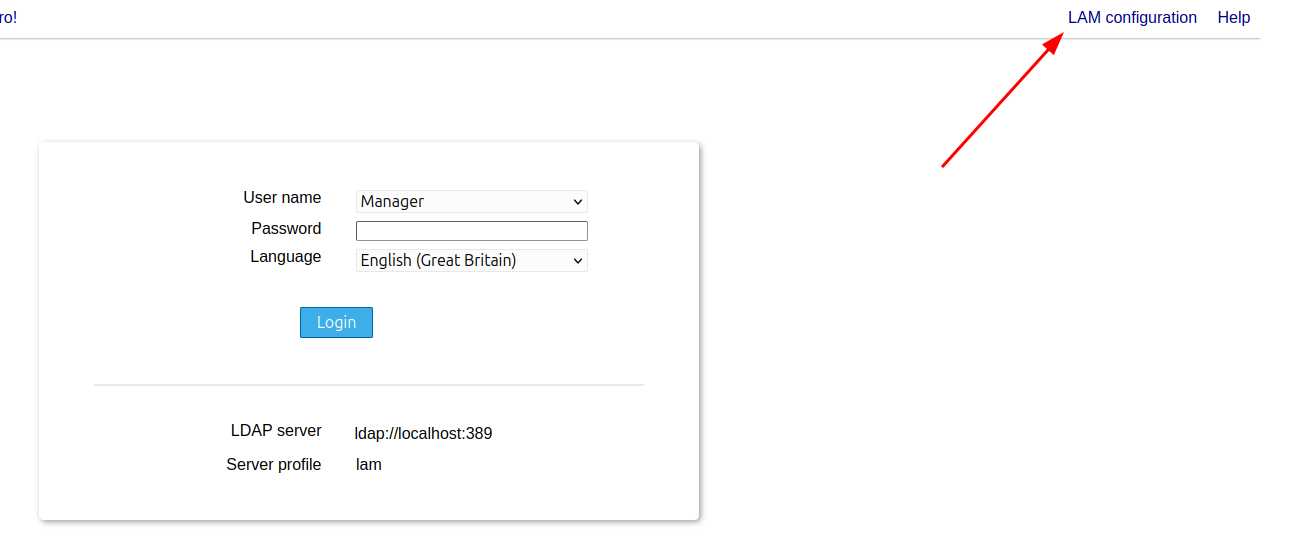Click the "LDAP server" label
1292x552 pixels.
click(276, 431)
